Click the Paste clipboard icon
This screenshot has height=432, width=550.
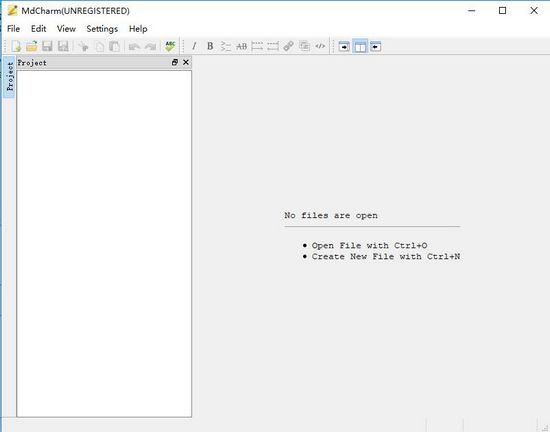pyautogui.click(x=114, y=46)
